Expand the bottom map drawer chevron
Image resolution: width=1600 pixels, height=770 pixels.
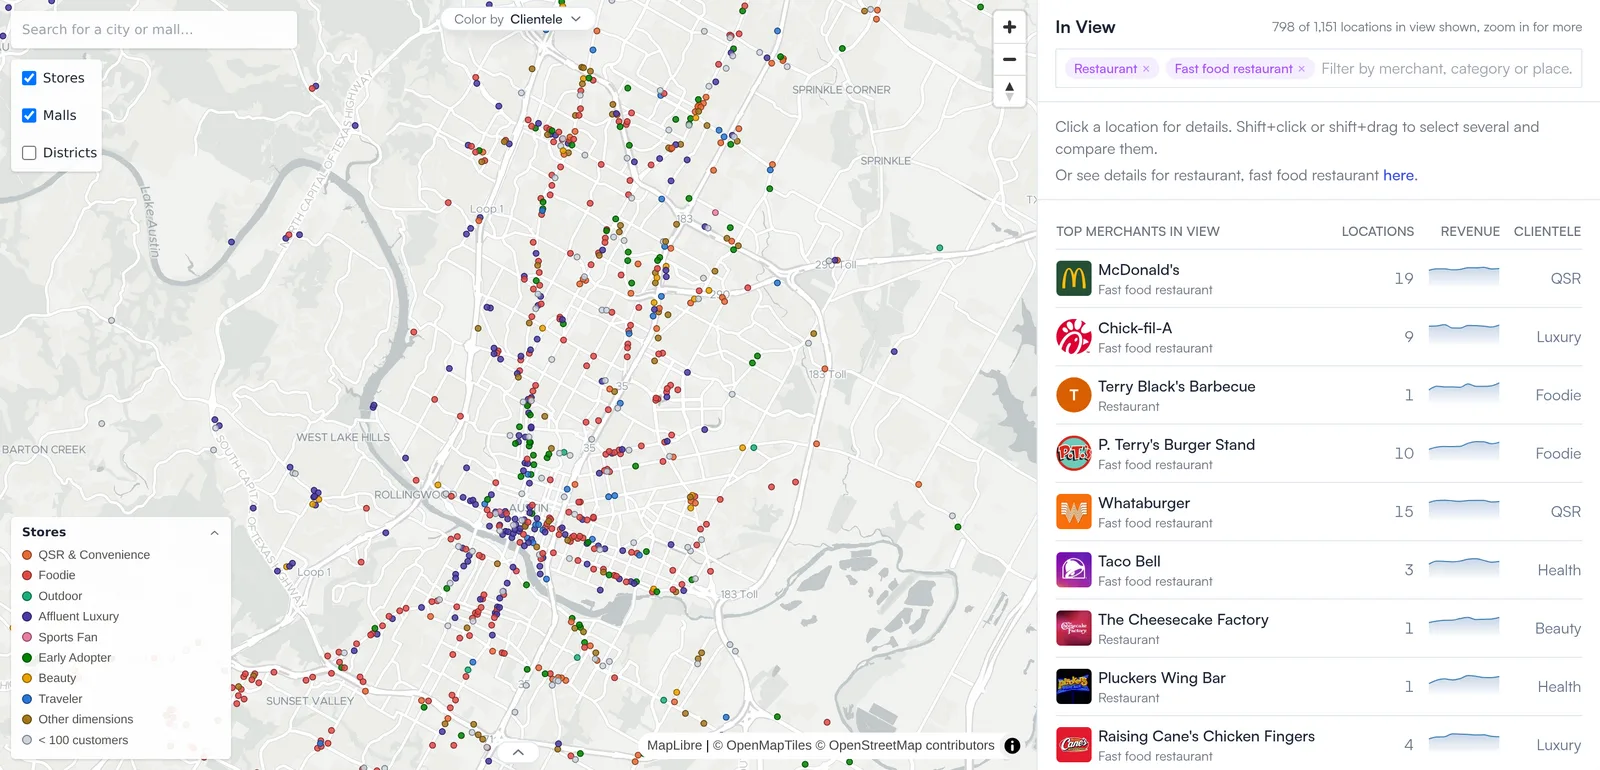[x=518, y=752]
